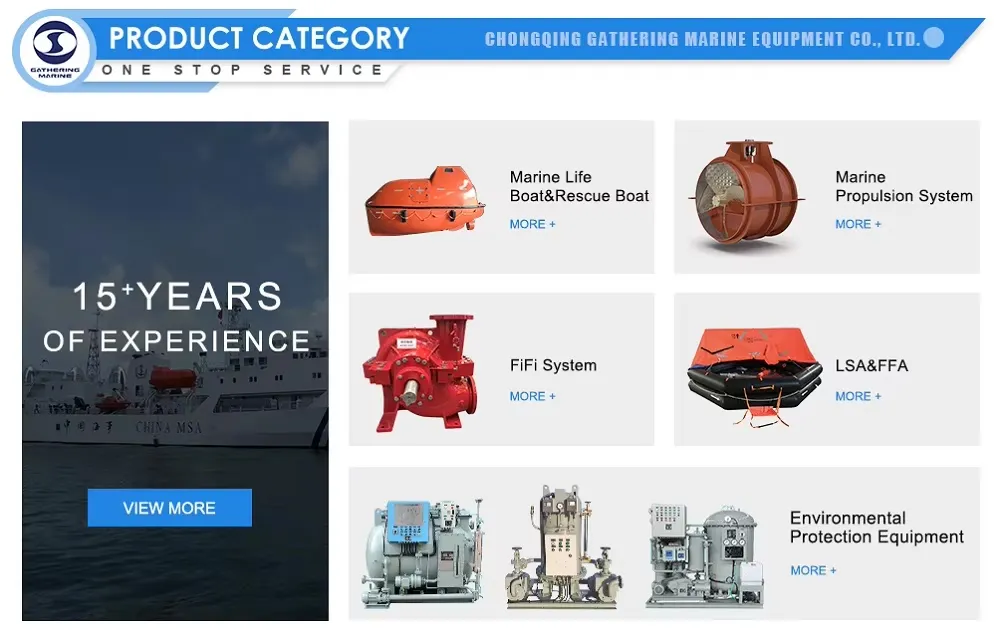Viewport: 1002px width, 639px height.
Task: Click MORE + under Environmental Protection Equipment
Action: 813,570
